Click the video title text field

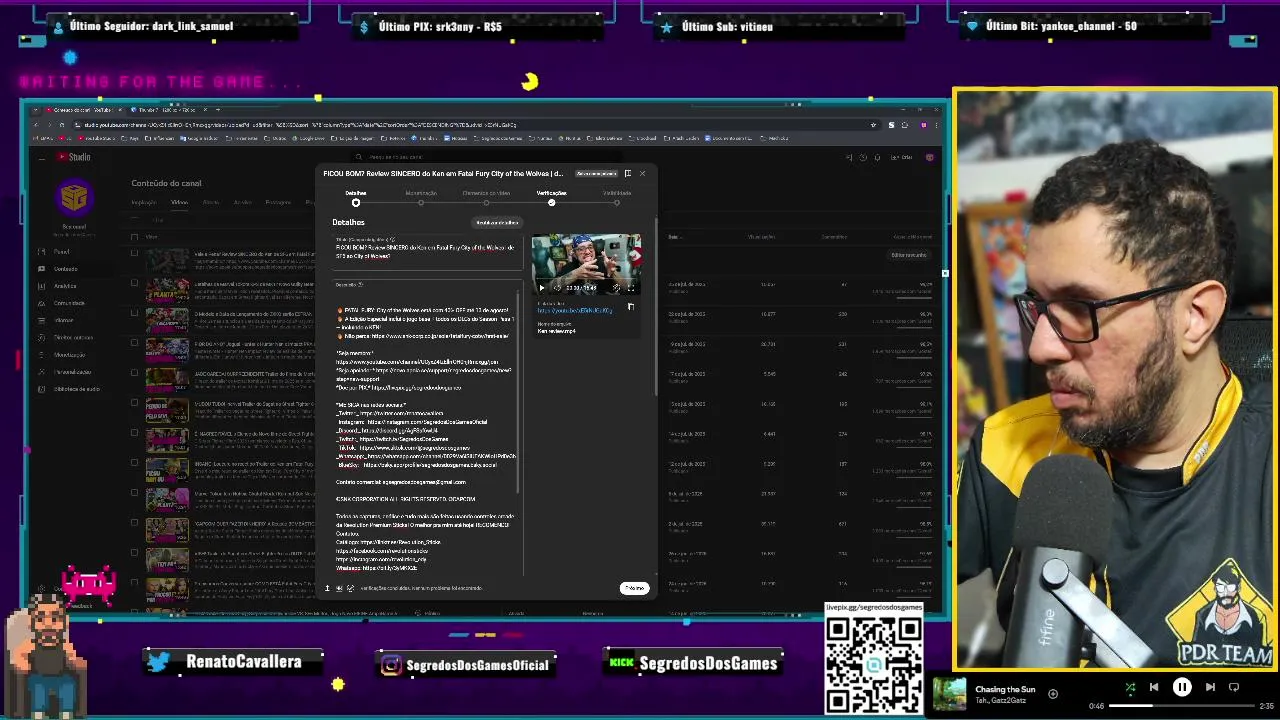[x=426, y=250]
